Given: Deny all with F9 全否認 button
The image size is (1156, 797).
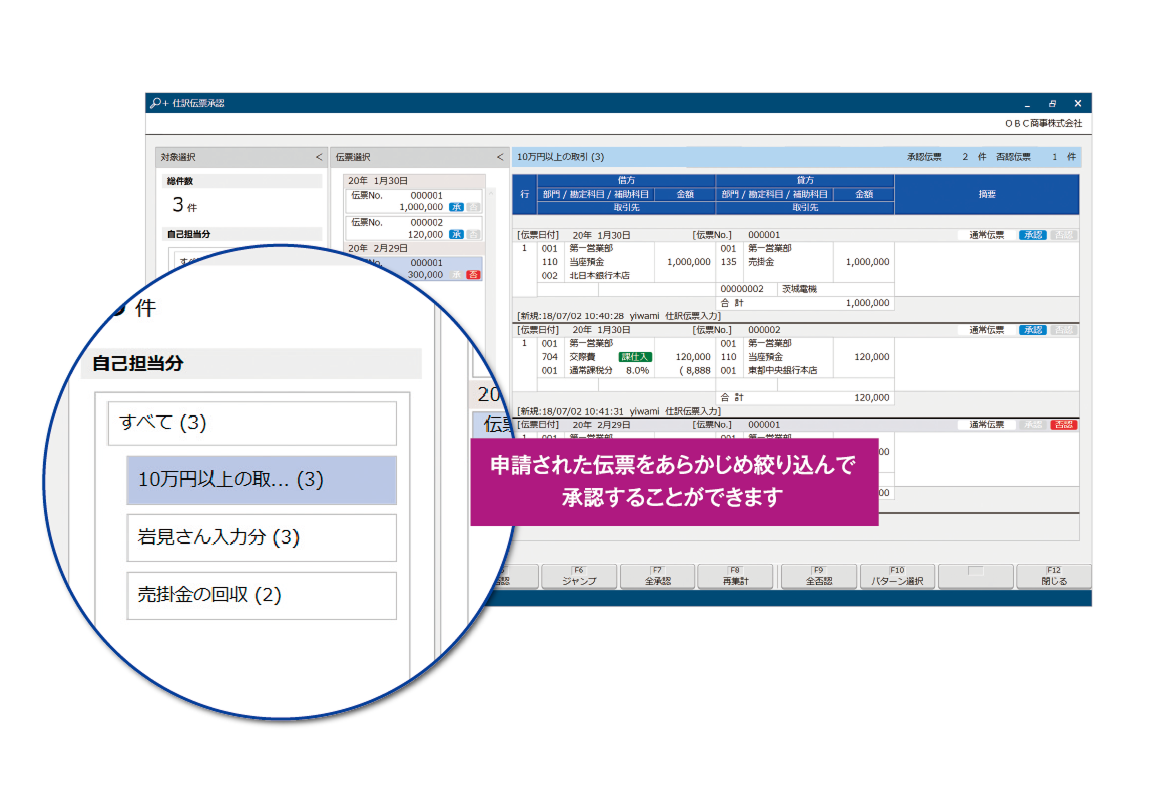Looking at the screenshot, I should coord(818,577).
